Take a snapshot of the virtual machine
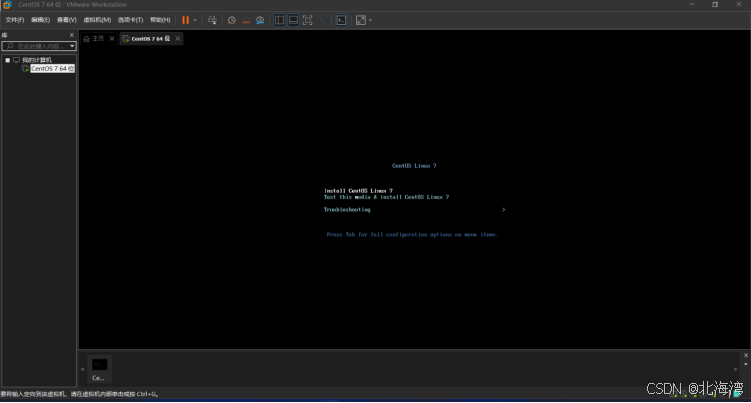Viewport: 751px width, 403px height. [x=232, y=20]
